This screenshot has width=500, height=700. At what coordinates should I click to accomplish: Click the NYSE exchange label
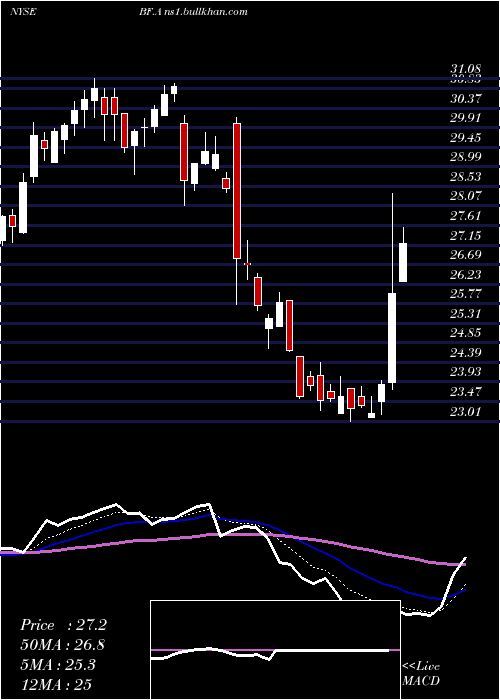tap(23, 12)
